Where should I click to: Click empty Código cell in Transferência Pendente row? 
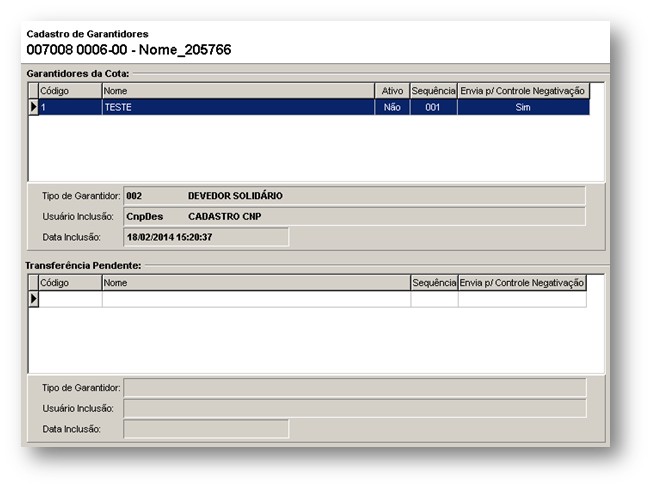point(70,299)
